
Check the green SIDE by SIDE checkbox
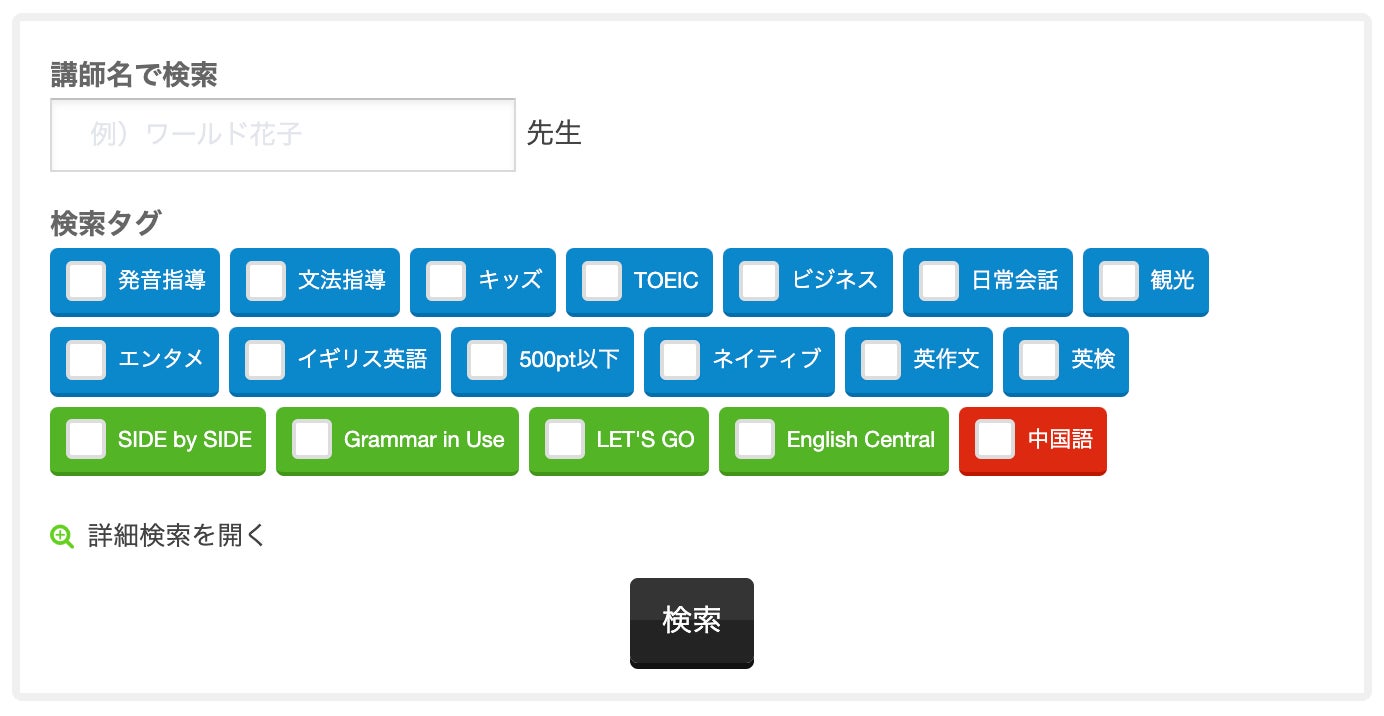pyautogui.click(x=86, y=439)
